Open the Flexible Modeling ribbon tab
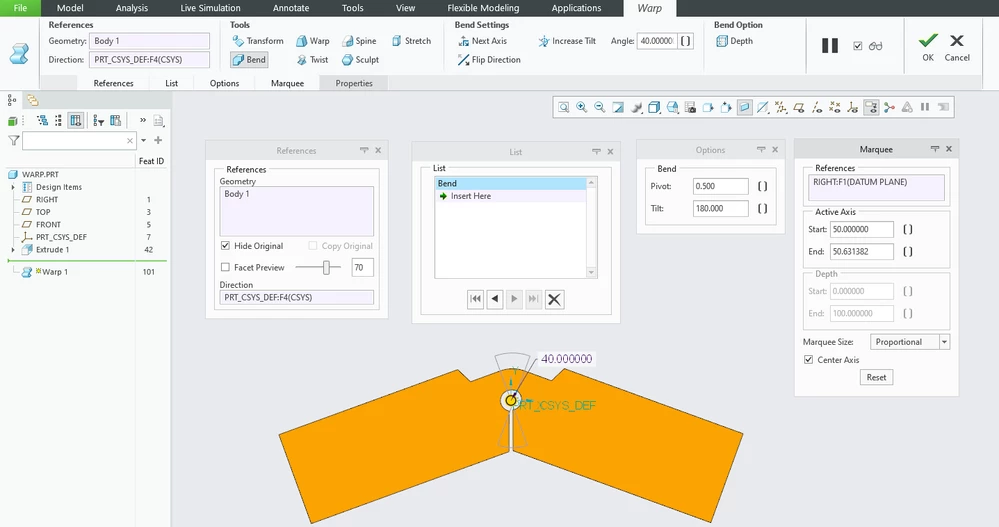The width and height of the screenshot is (999, 527). (x=483, y=8)
